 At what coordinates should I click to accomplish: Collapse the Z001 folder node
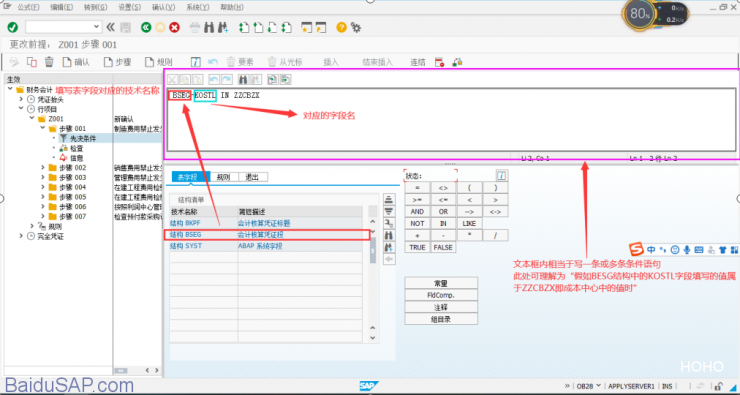click(31, 118)
